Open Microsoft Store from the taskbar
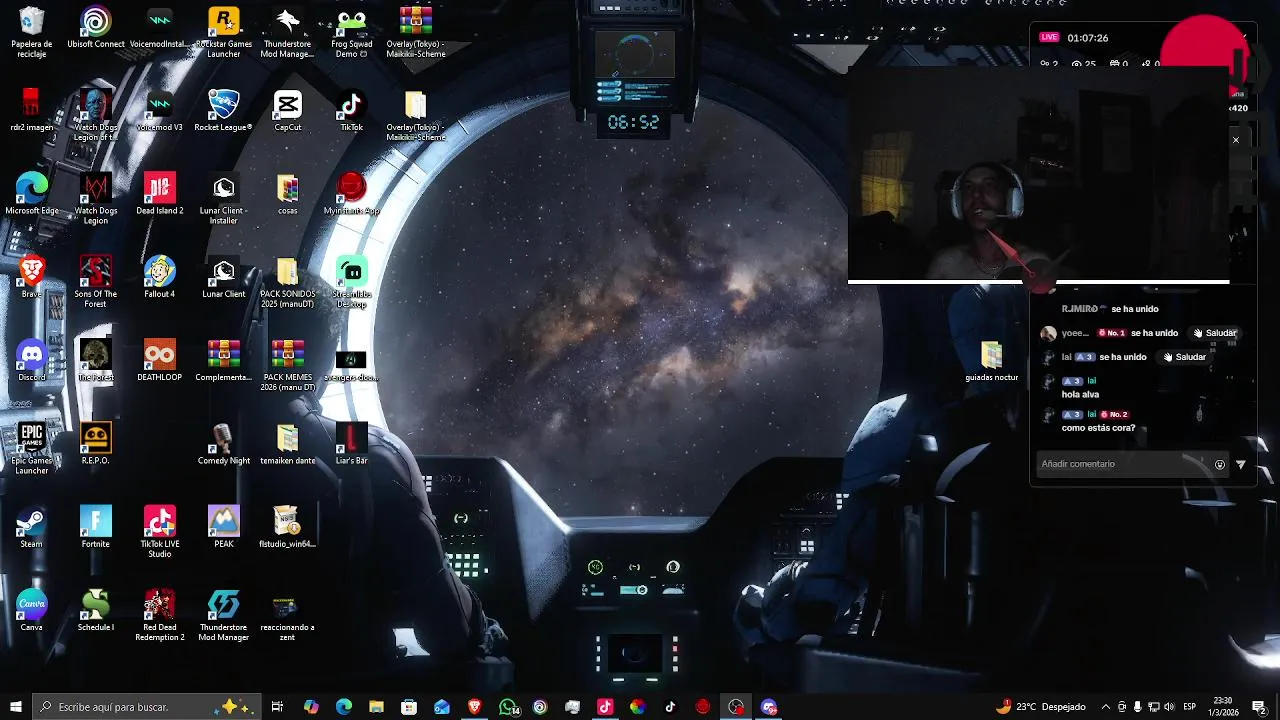This screenshot has width=1280, height=720. [409, 707]
